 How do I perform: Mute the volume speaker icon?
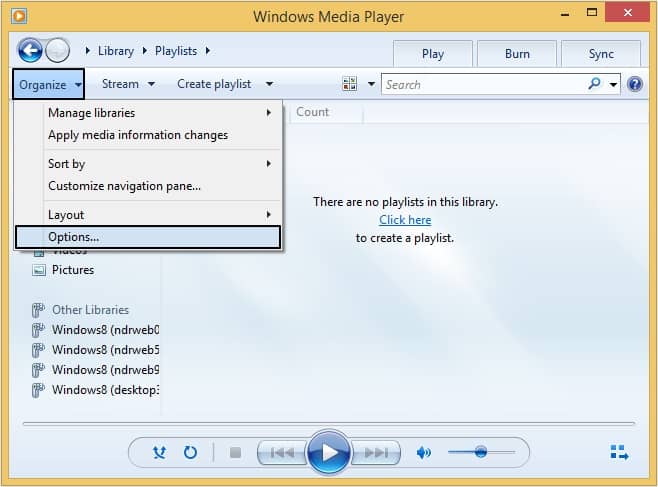click(423, 453)
